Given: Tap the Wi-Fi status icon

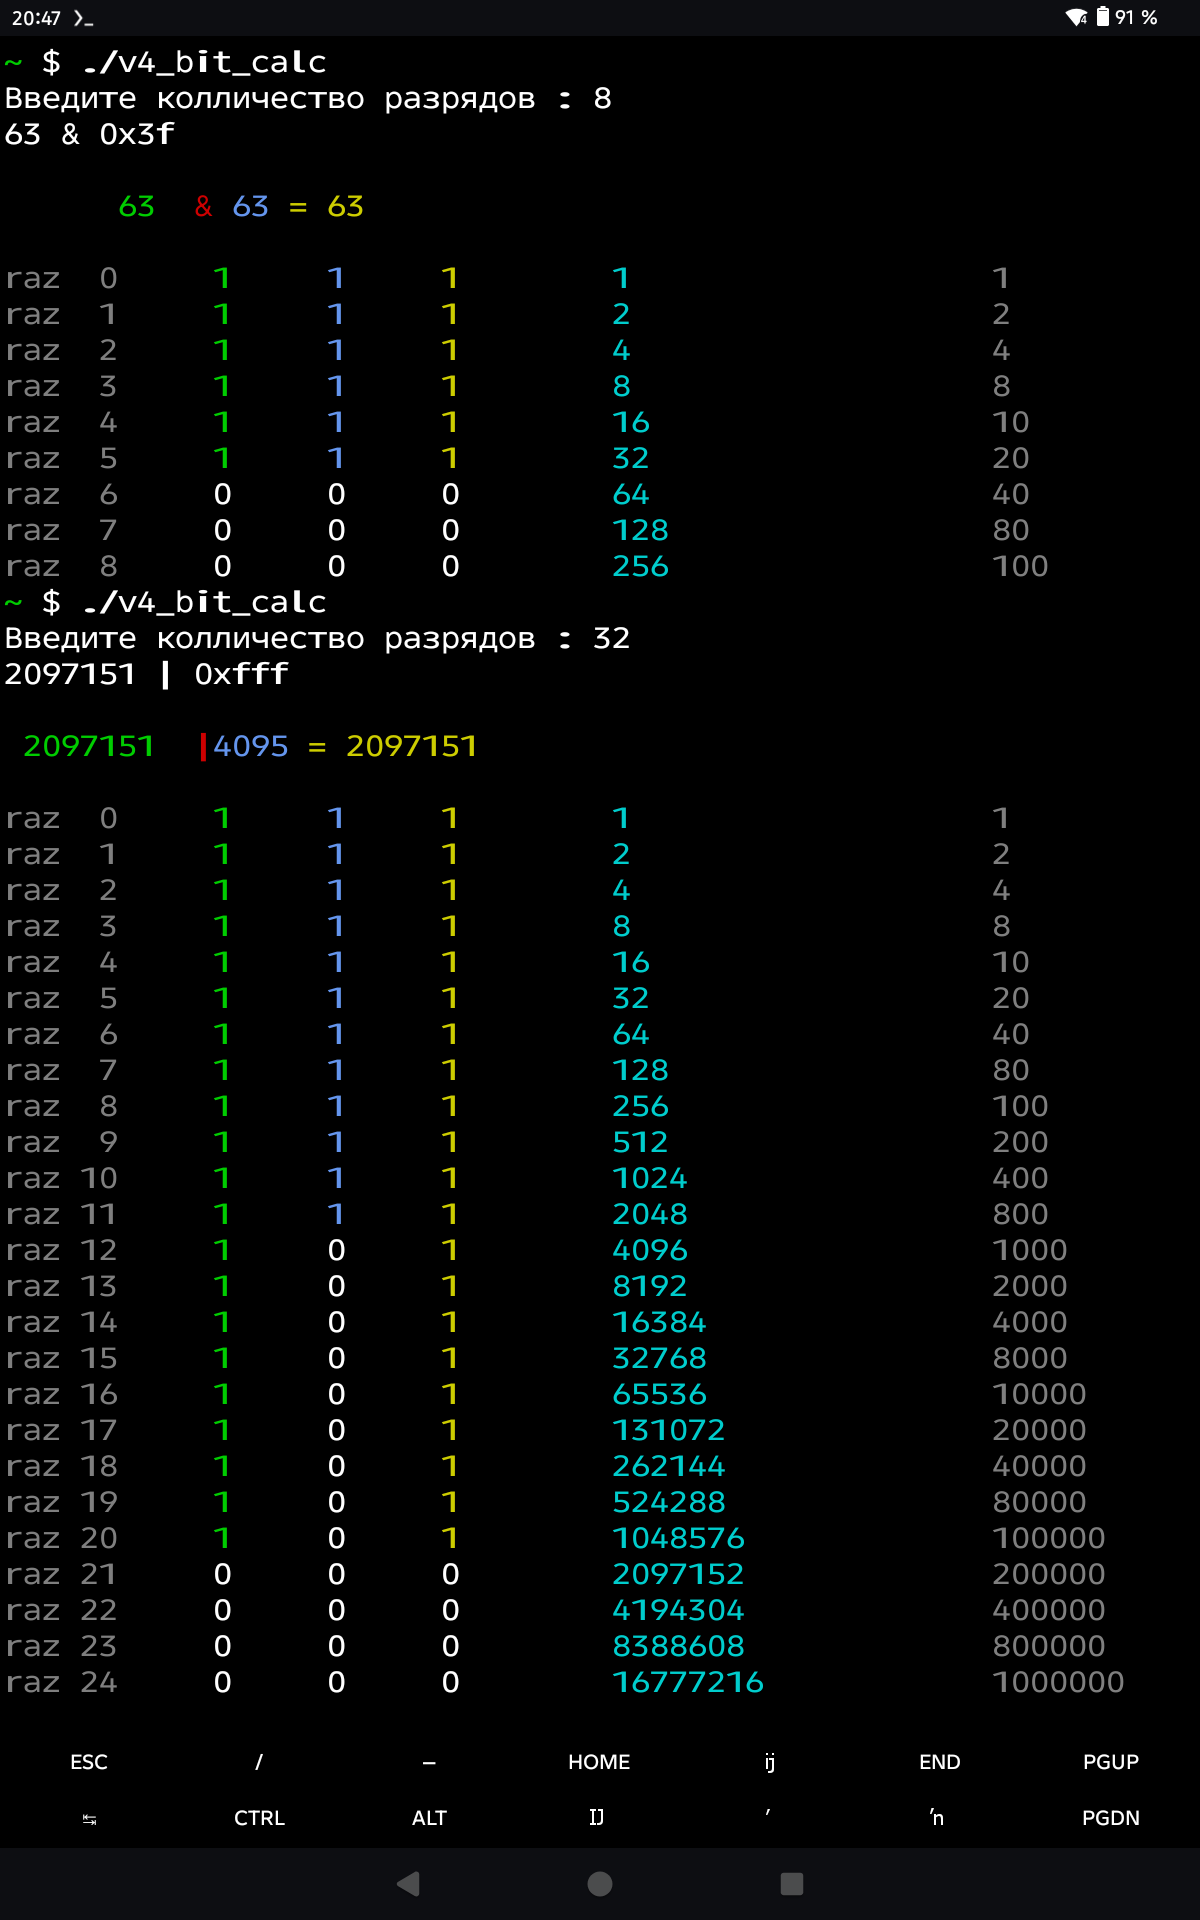Looking at the screenshot, I should click(1077, 17).
